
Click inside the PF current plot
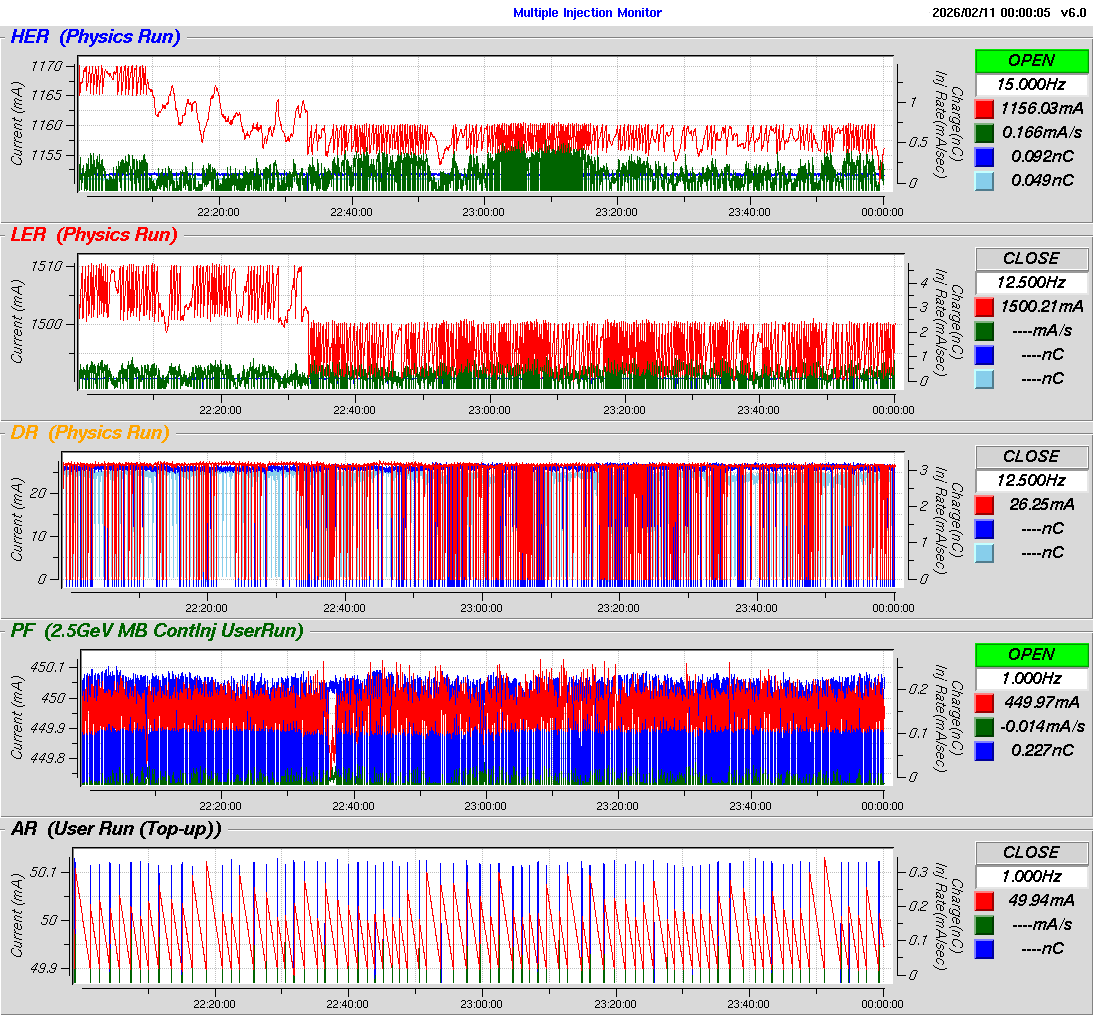coord(487,717)
